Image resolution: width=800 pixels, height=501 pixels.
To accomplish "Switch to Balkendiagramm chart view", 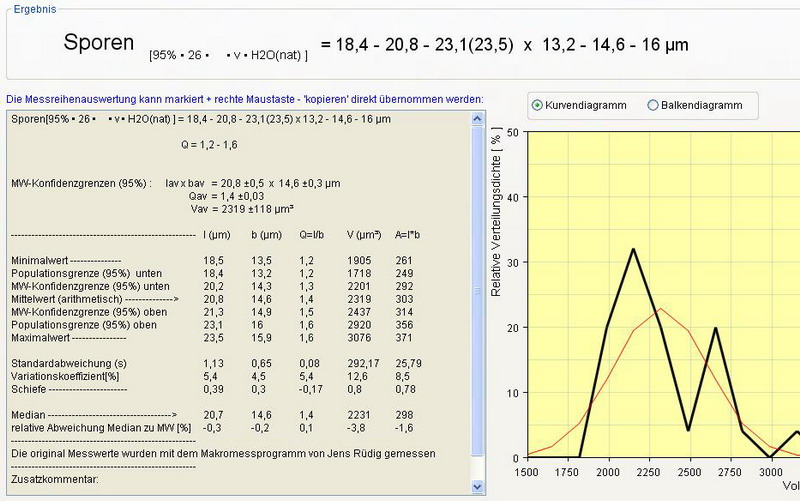I will tap(654, 105).
